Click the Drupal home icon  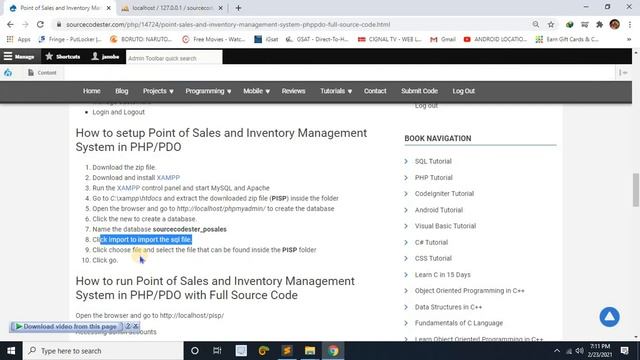(8, 73)
